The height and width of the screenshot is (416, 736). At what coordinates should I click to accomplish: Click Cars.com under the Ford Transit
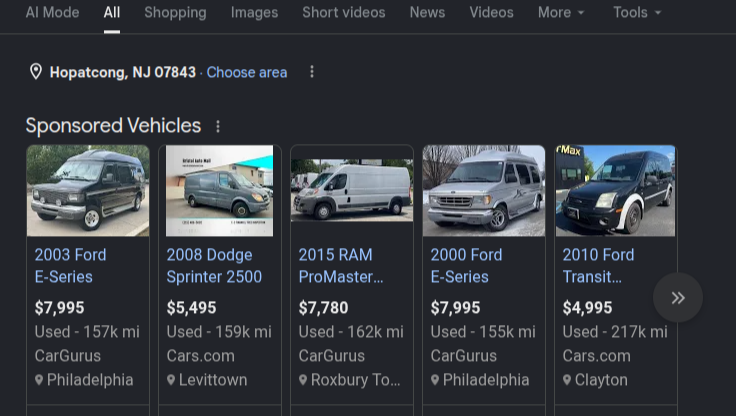click(x=597, y=356)
